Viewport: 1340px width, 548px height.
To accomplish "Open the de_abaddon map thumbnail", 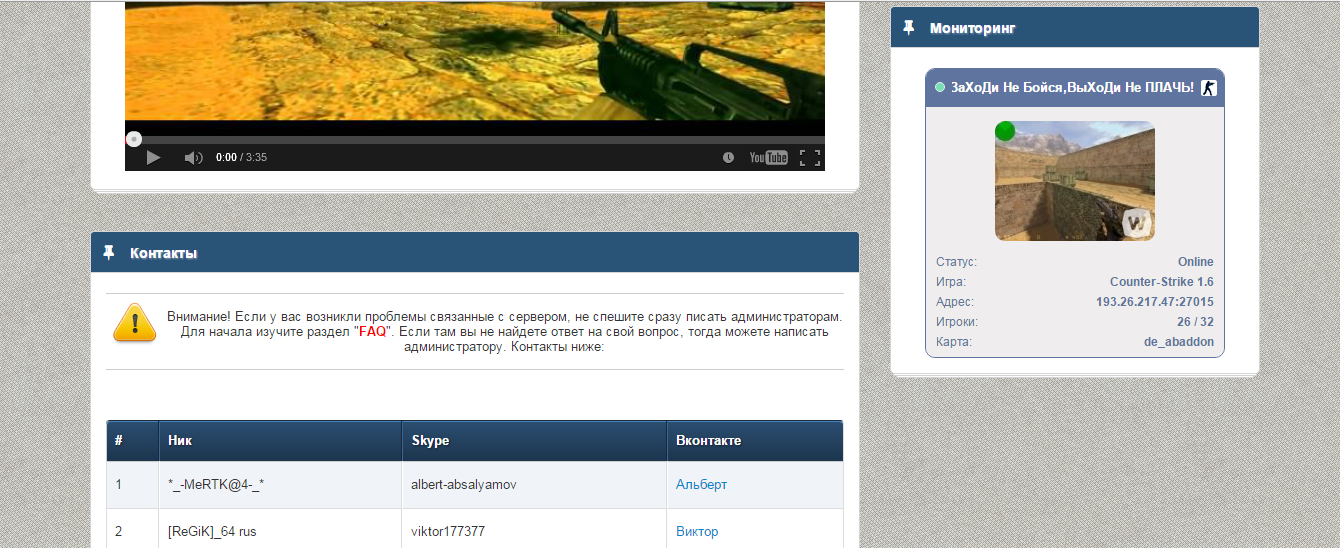I will 1075,181.
